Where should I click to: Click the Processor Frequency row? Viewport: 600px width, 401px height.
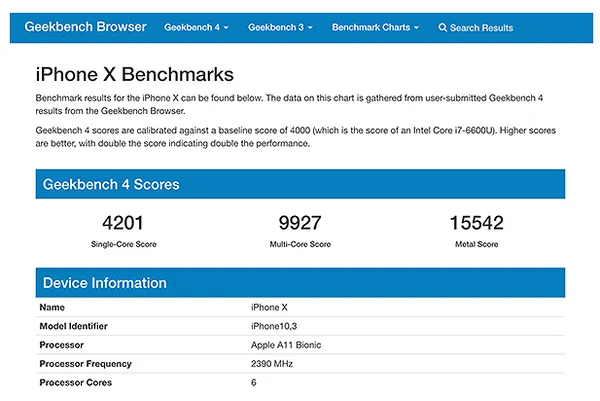pyautogui.click(x=300, y=364)
